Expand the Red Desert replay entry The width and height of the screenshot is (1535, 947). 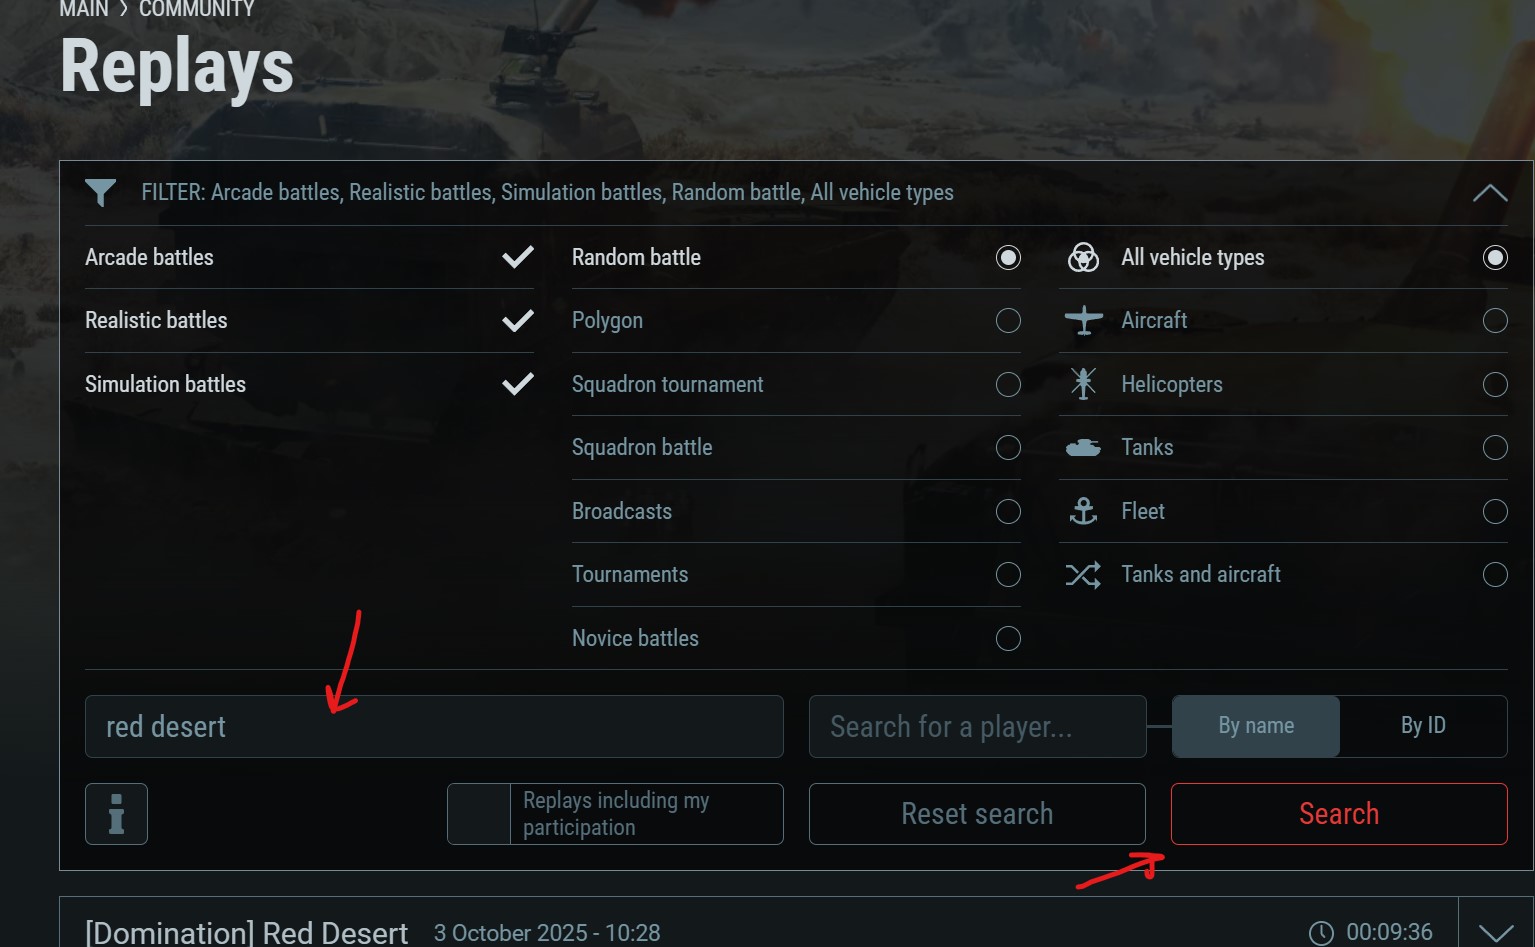pos(1495,932)
